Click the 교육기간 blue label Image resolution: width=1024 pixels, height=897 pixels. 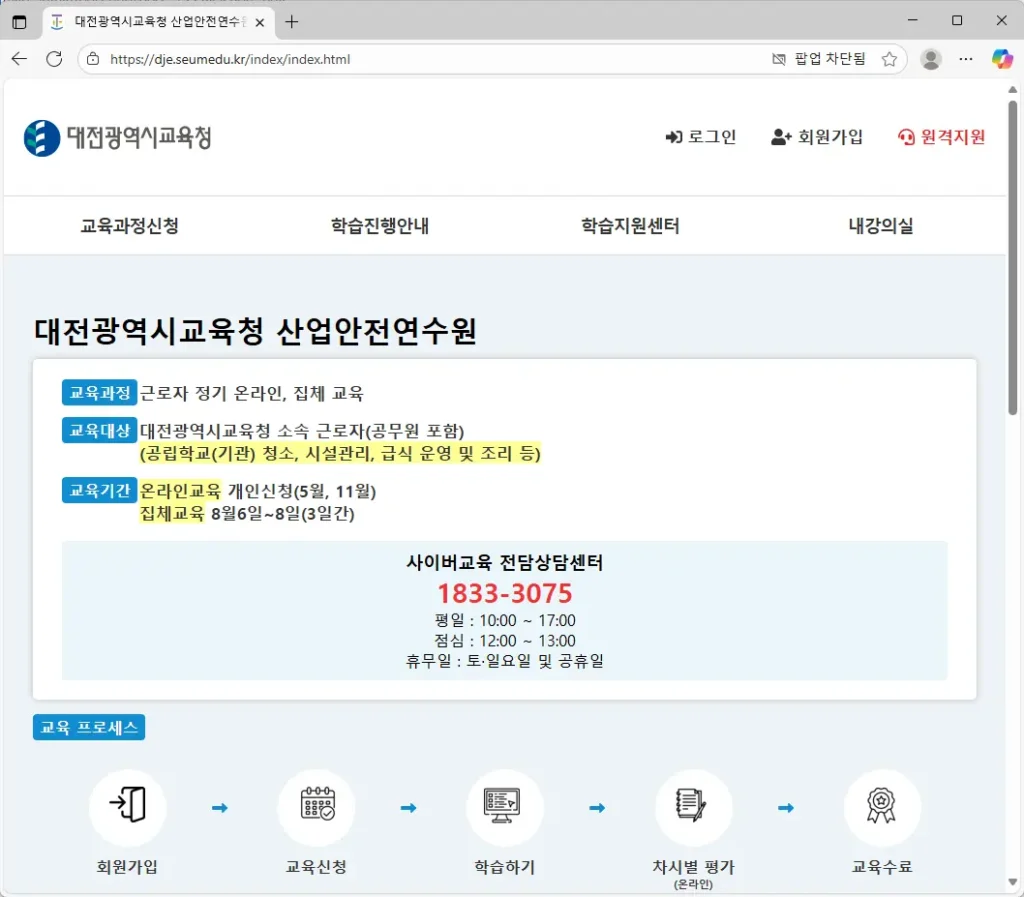coord(99,490)
